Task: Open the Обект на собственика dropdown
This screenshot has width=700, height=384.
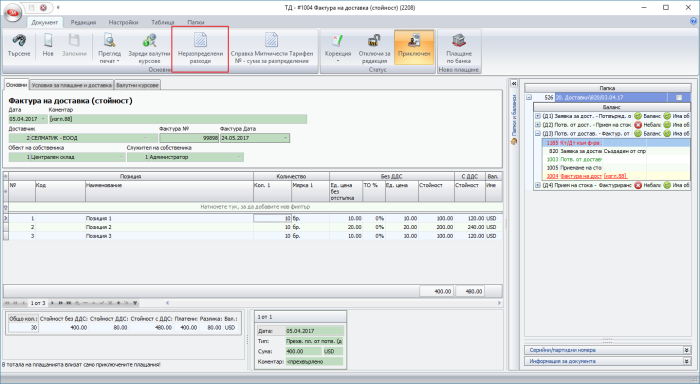Action: click(121, 157)
